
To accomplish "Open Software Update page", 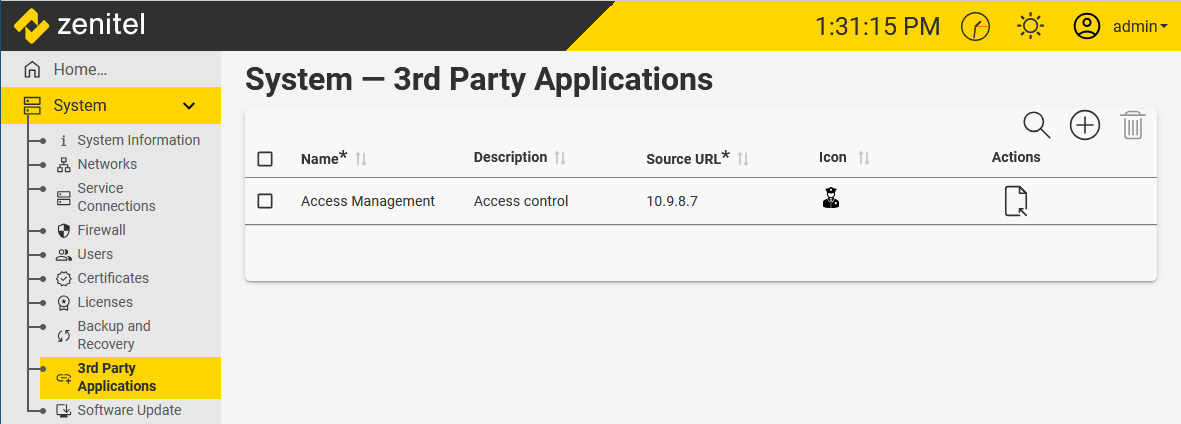I will coord(129,410).
